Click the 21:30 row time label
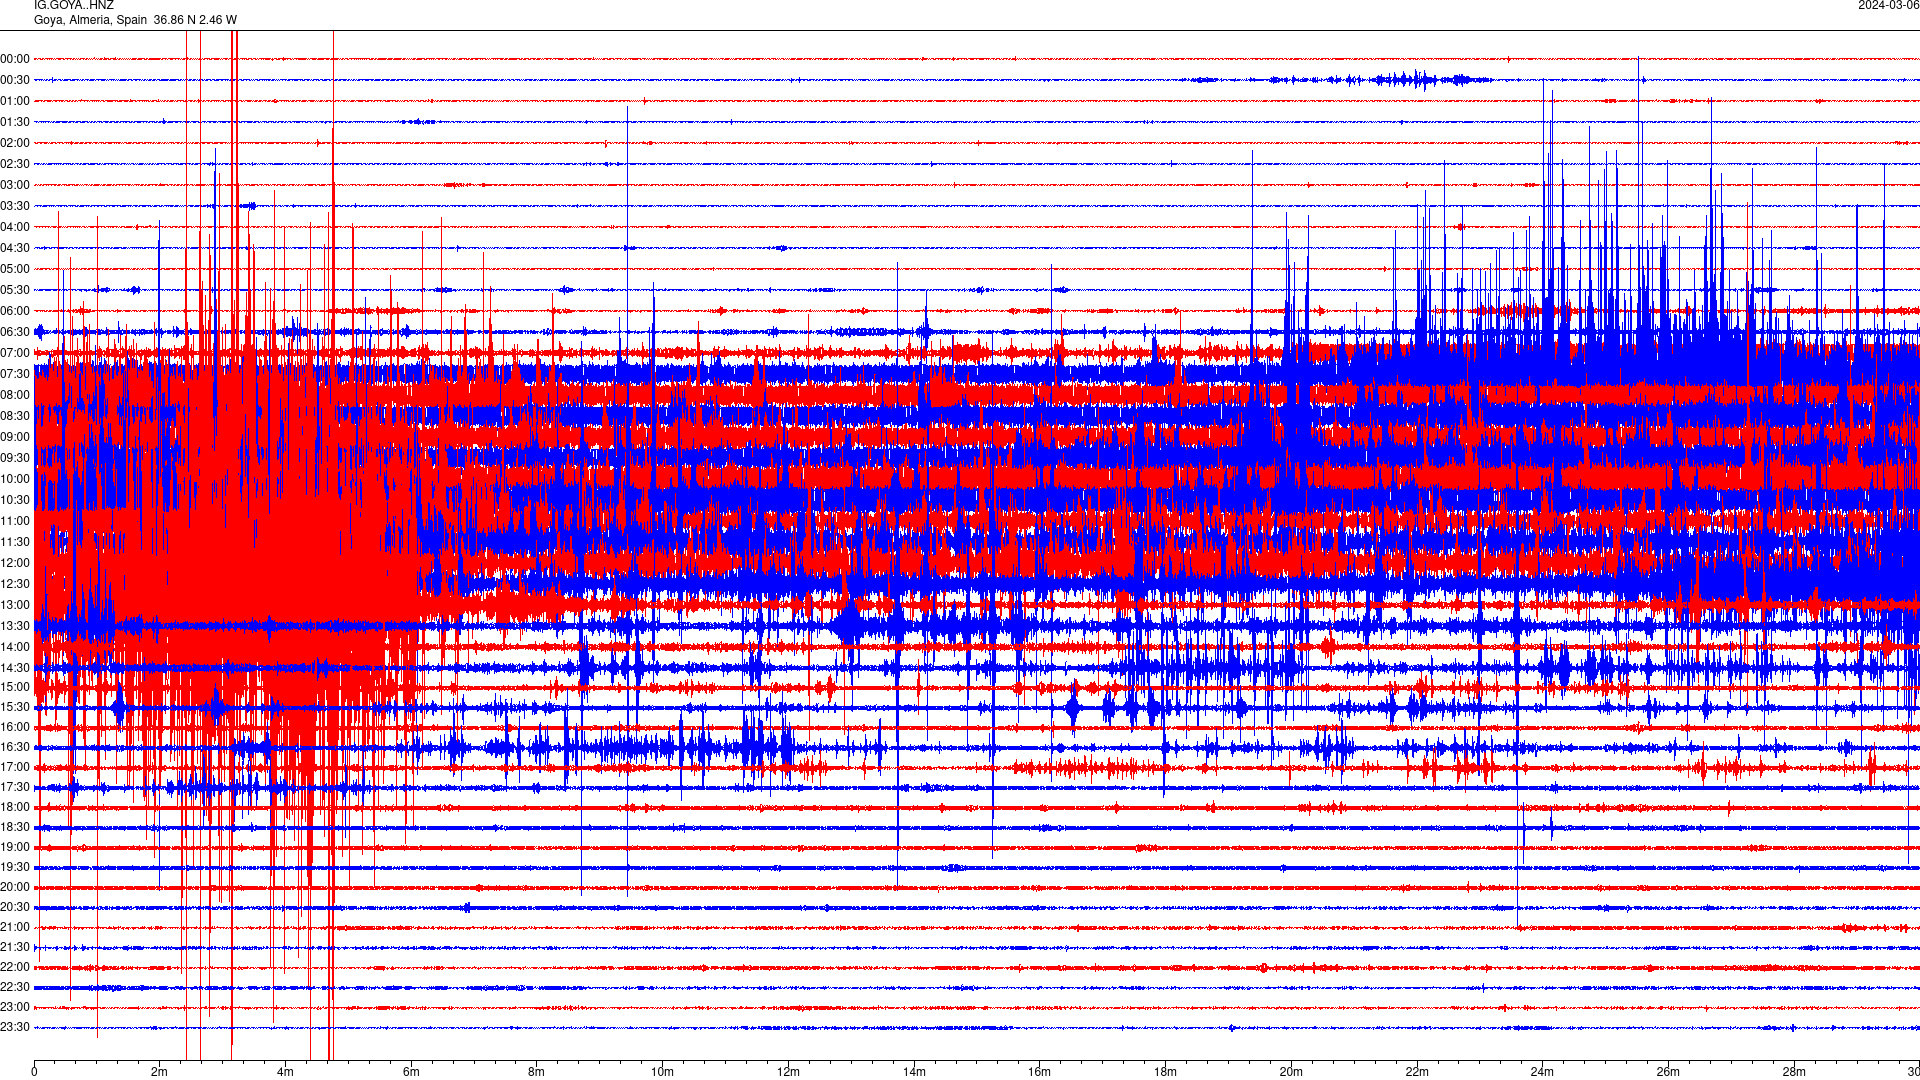Image resolution: width=1920 pixels, height=1080 pixels. 15,947
